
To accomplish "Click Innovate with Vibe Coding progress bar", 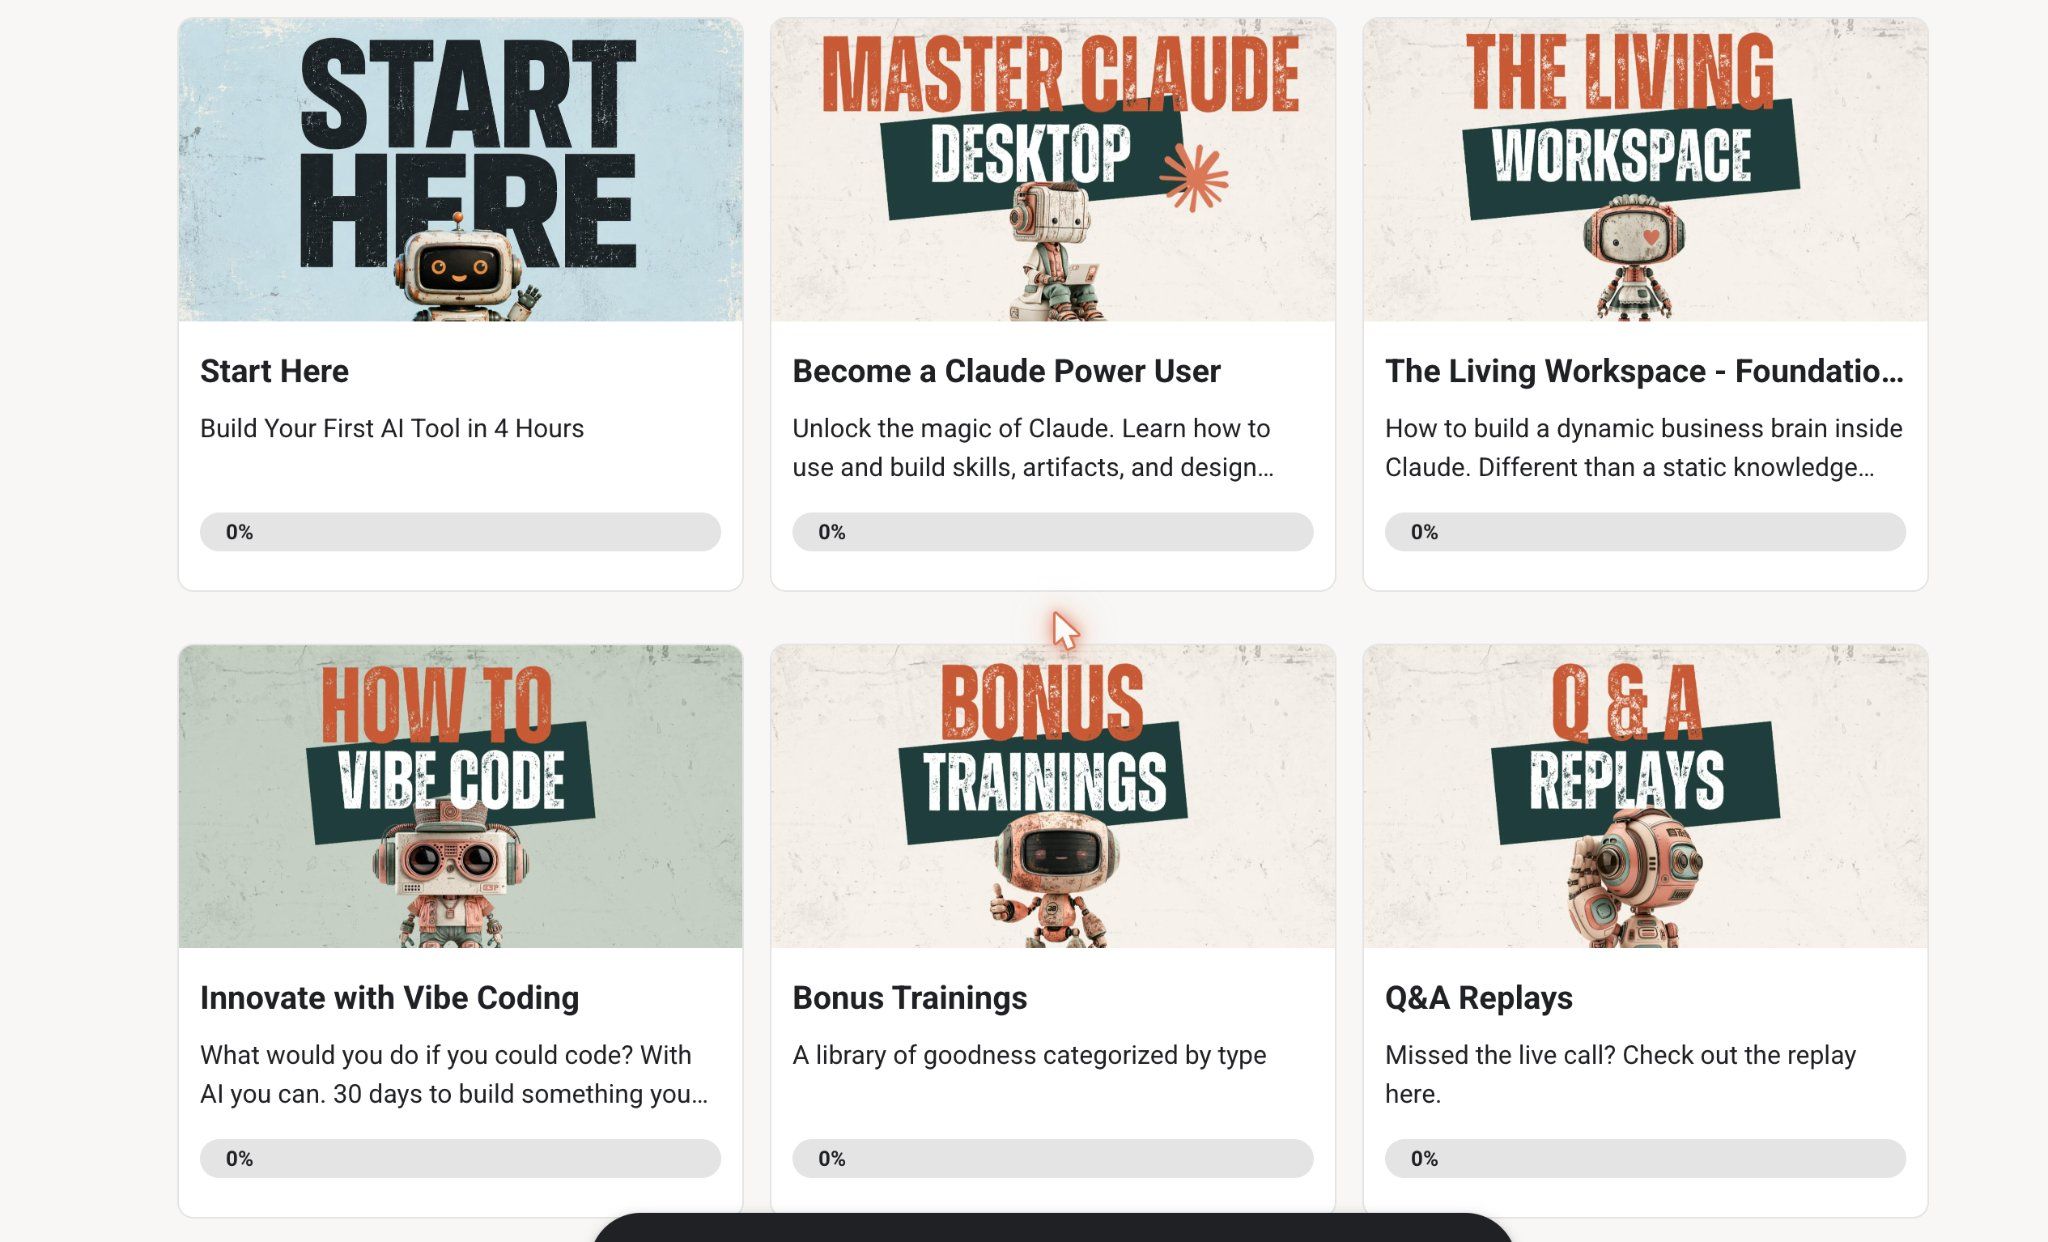I will click(460, 1158).
